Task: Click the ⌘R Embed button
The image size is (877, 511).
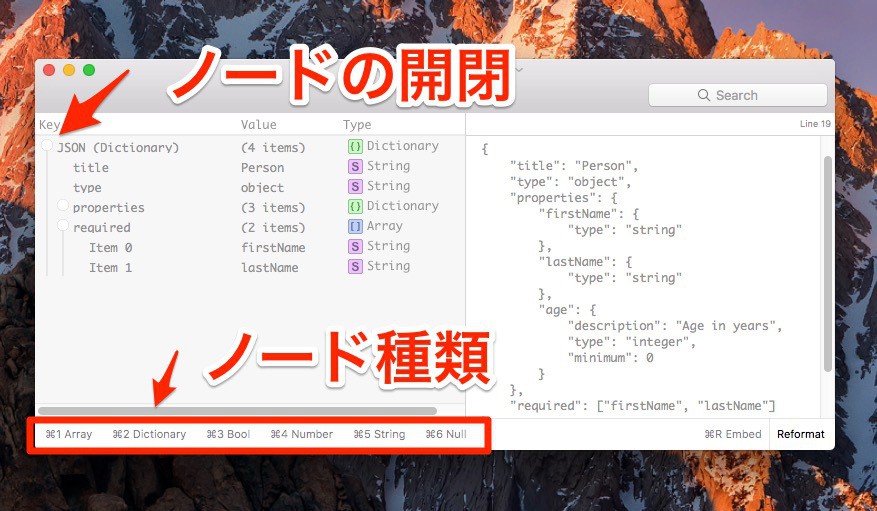Action: [733, 434]
